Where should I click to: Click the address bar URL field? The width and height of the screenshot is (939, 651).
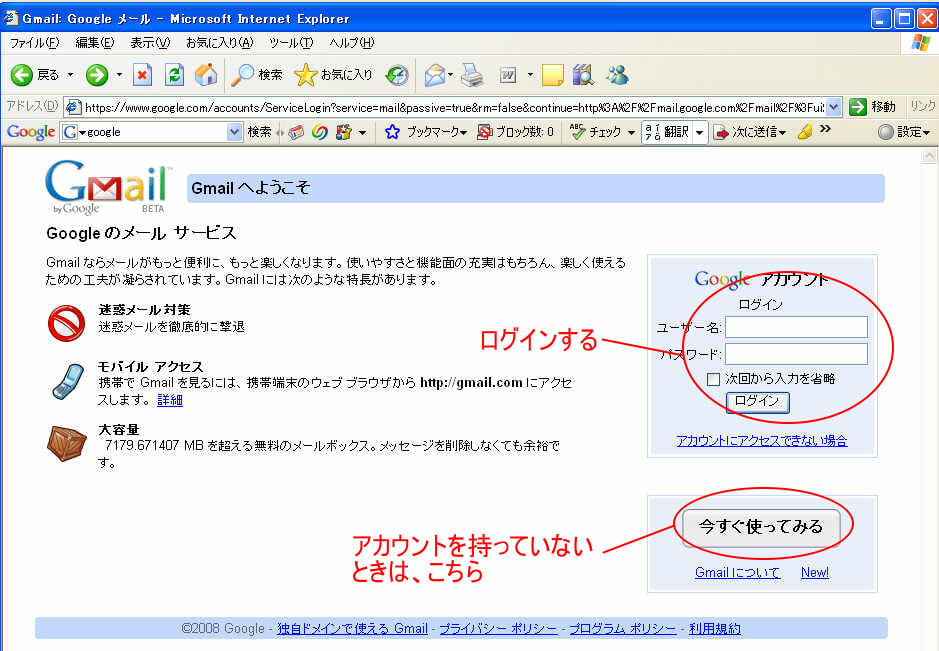pyautogui.click(x=453, y=107)
